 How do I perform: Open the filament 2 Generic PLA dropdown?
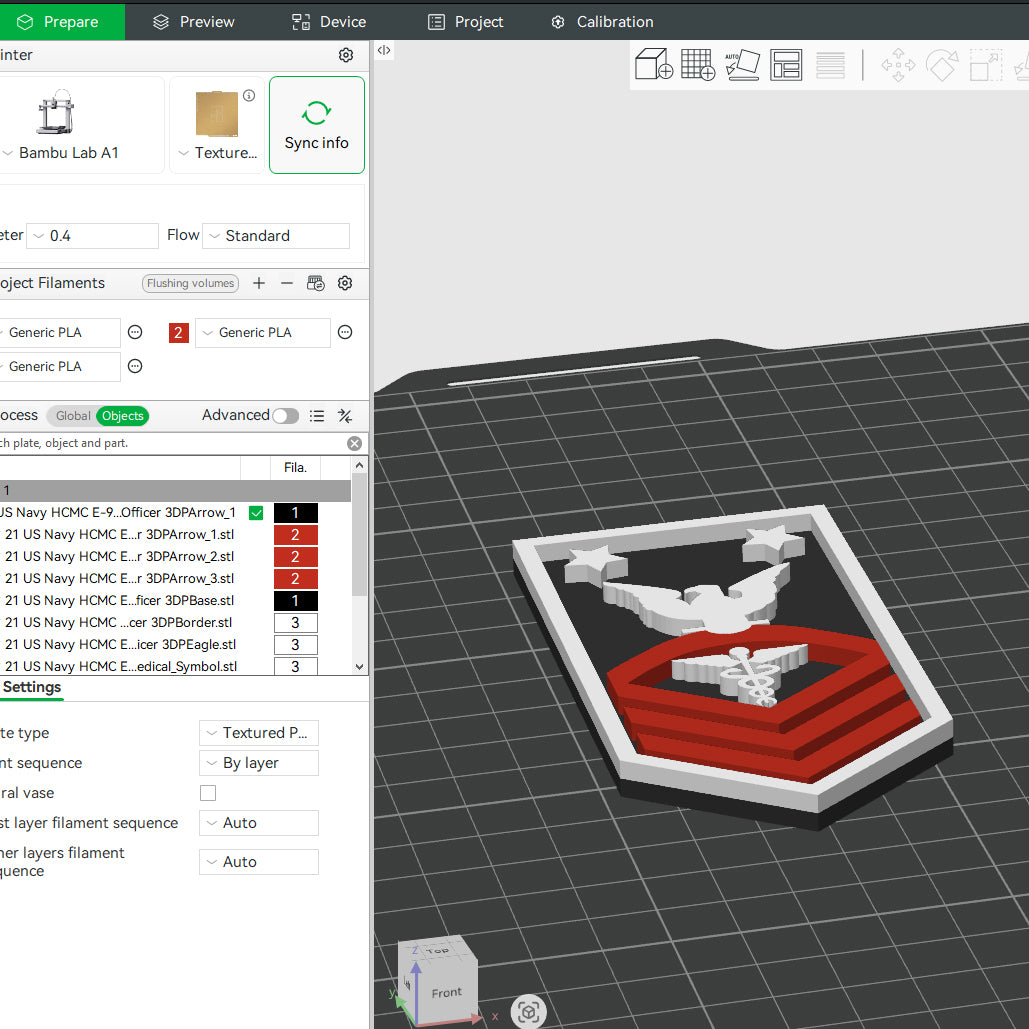(262, 333)
